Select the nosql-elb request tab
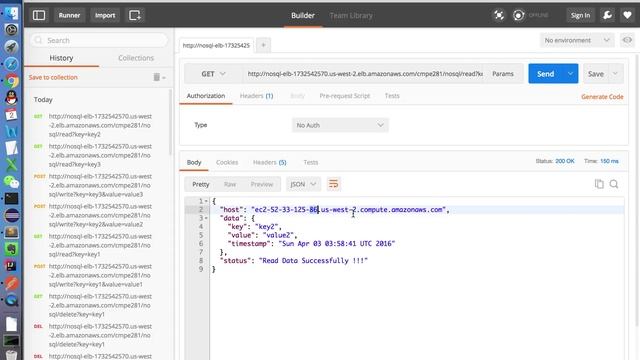640x360 pixels. [216, 45]
